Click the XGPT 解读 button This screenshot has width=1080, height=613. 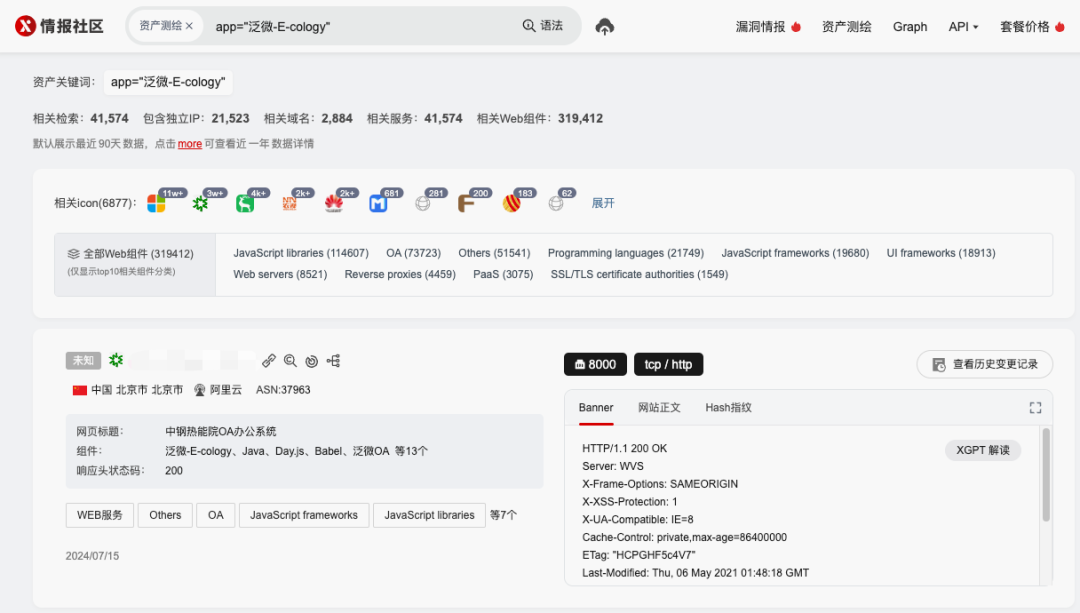tap(983, 450)
